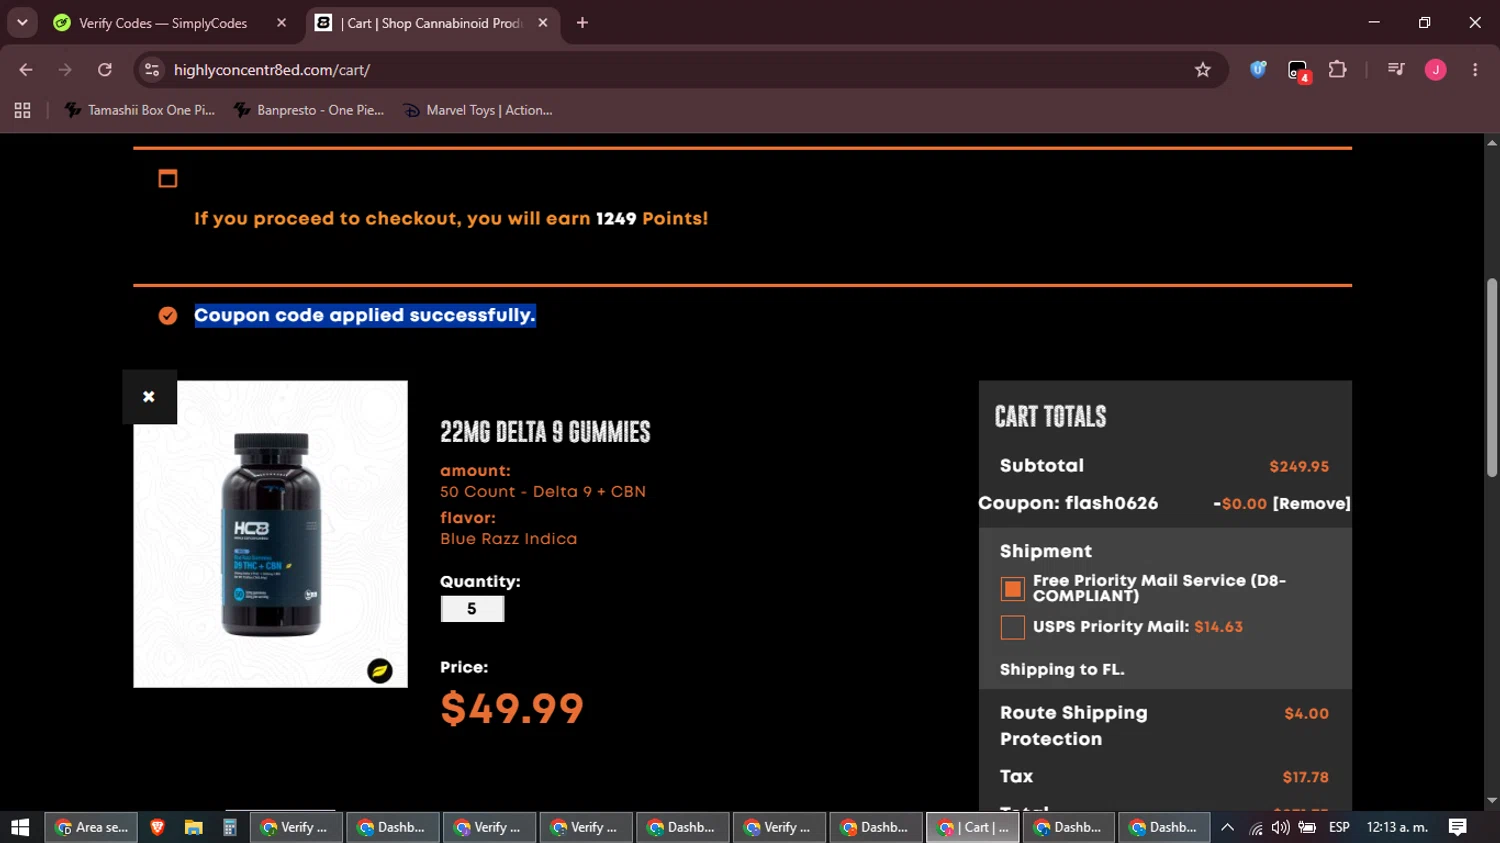Open a new browser tab
Image resolution: width=1500 pixels, height=843 pixels.
[x=582, y=23]
